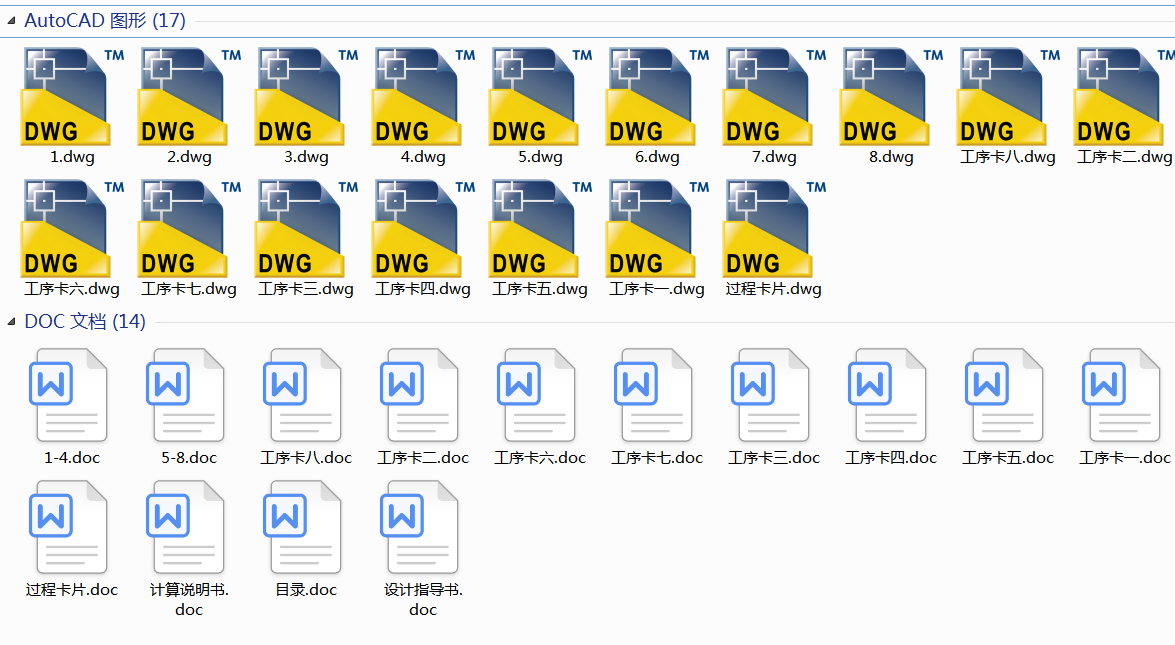The image size is (1175, 645).
Task: Select the 3.dwg drawing thumbnail
Action: tap(300, 97)
